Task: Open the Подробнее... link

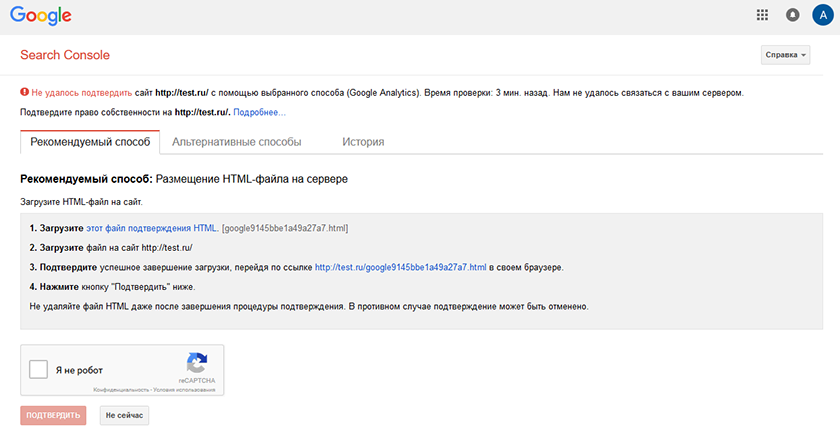Action: coord(259,112)
